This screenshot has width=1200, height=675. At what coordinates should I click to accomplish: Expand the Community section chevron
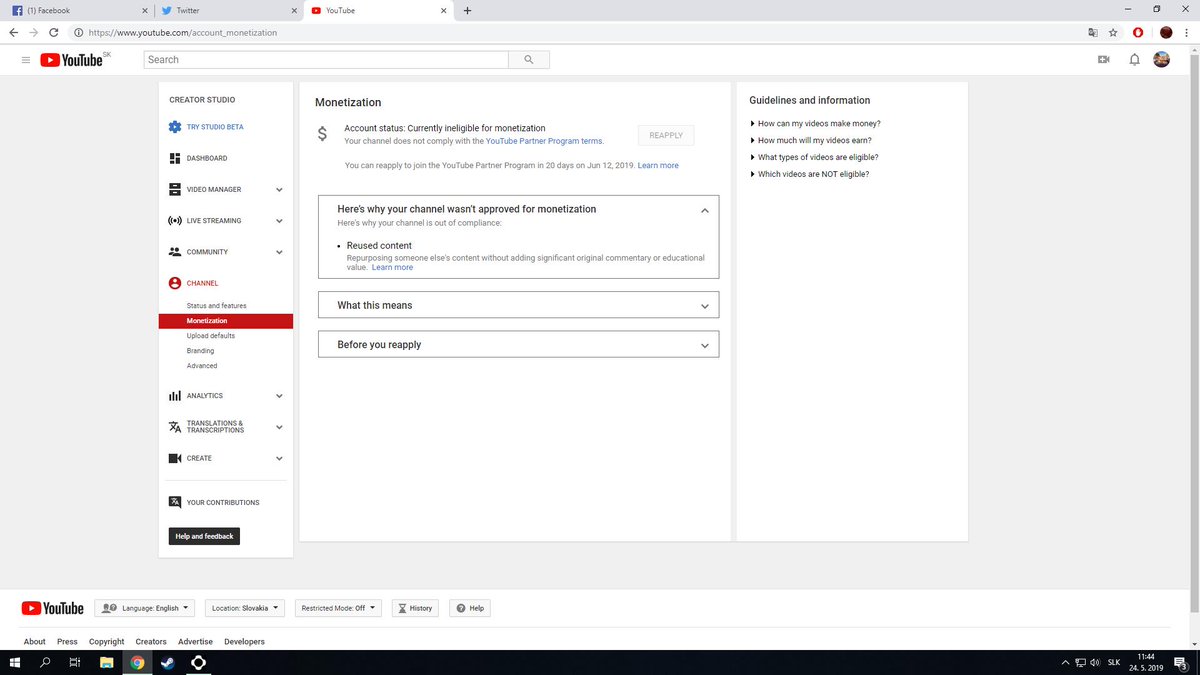point(279,252)
